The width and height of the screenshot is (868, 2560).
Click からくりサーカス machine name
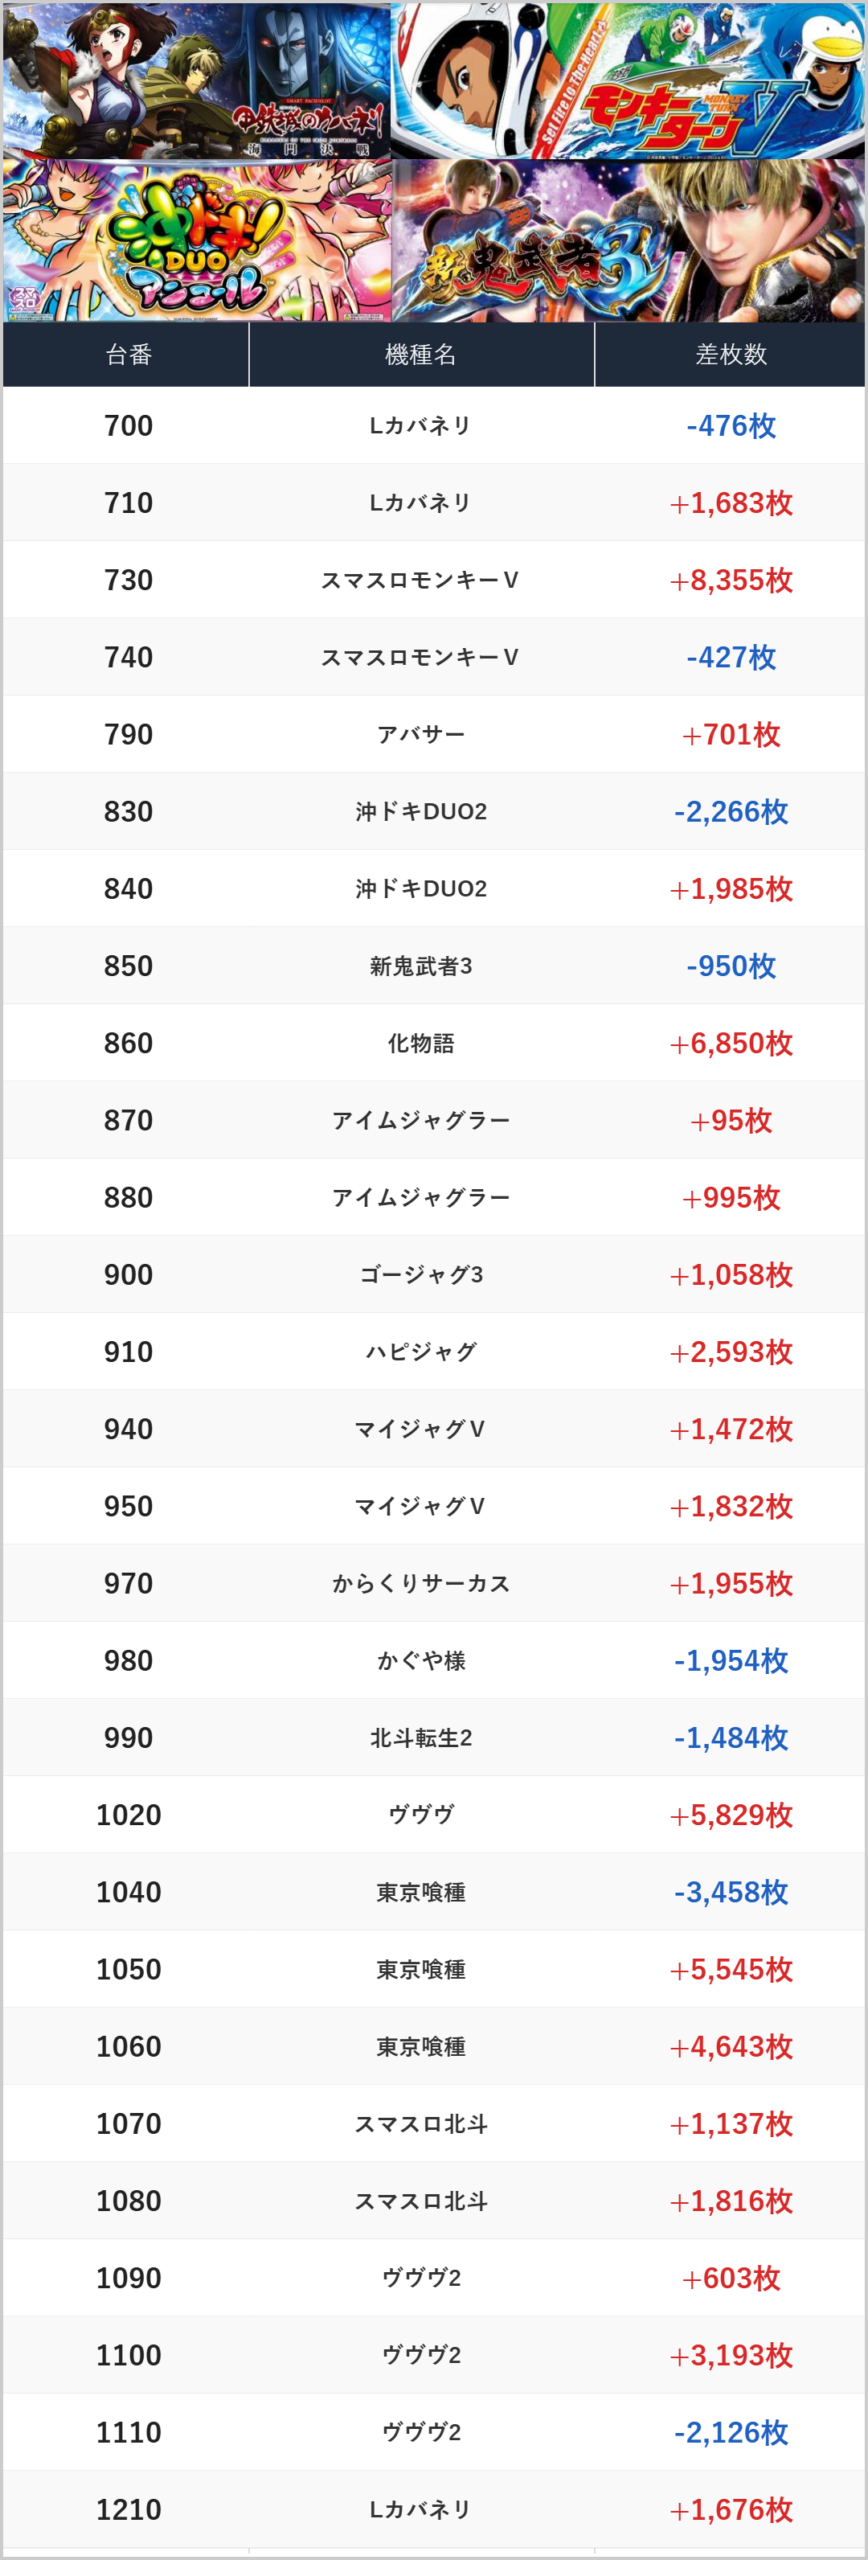pyautogui.click(x=420, y=1583)
